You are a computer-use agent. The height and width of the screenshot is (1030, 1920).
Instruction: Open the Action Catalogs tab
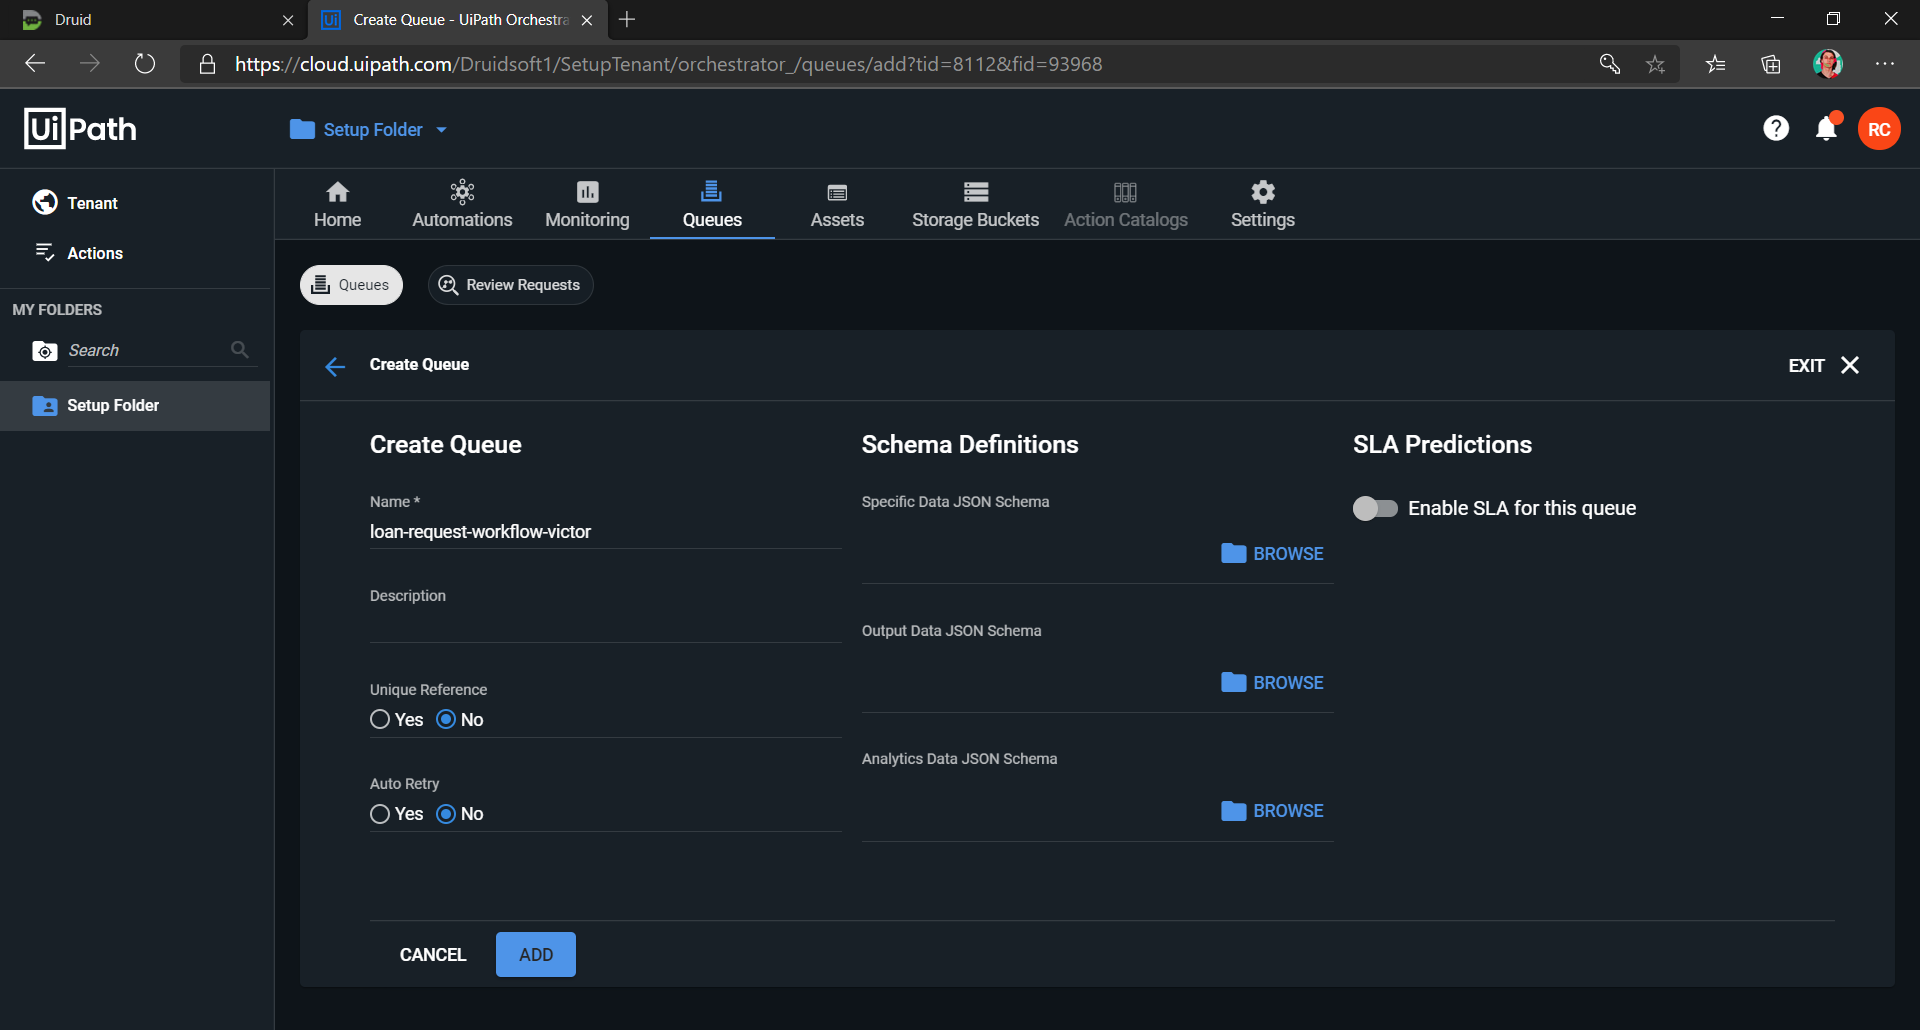tap(1126, 204)
